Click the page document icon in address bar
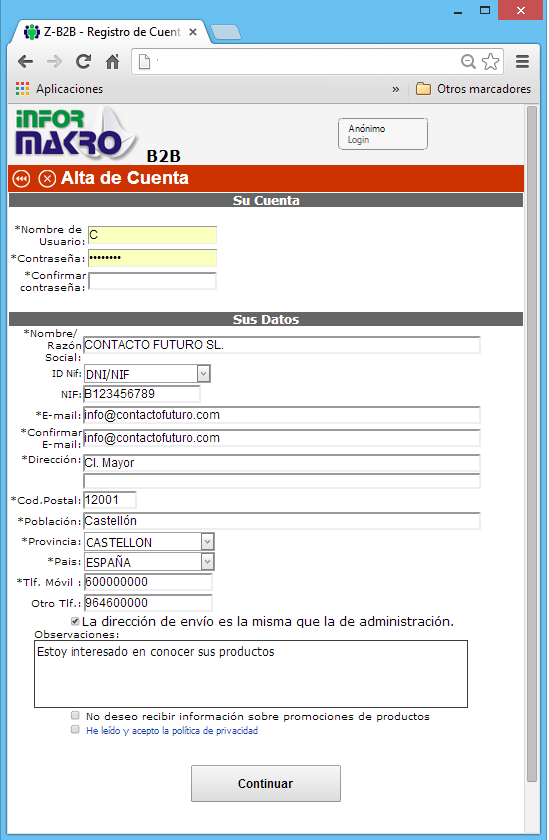This screenshot has height=840, width=549. 145,62
